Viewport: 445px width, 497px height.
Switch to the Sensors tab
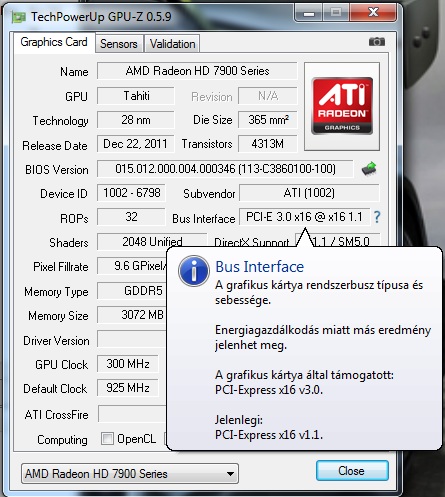(x=119, y=44)
